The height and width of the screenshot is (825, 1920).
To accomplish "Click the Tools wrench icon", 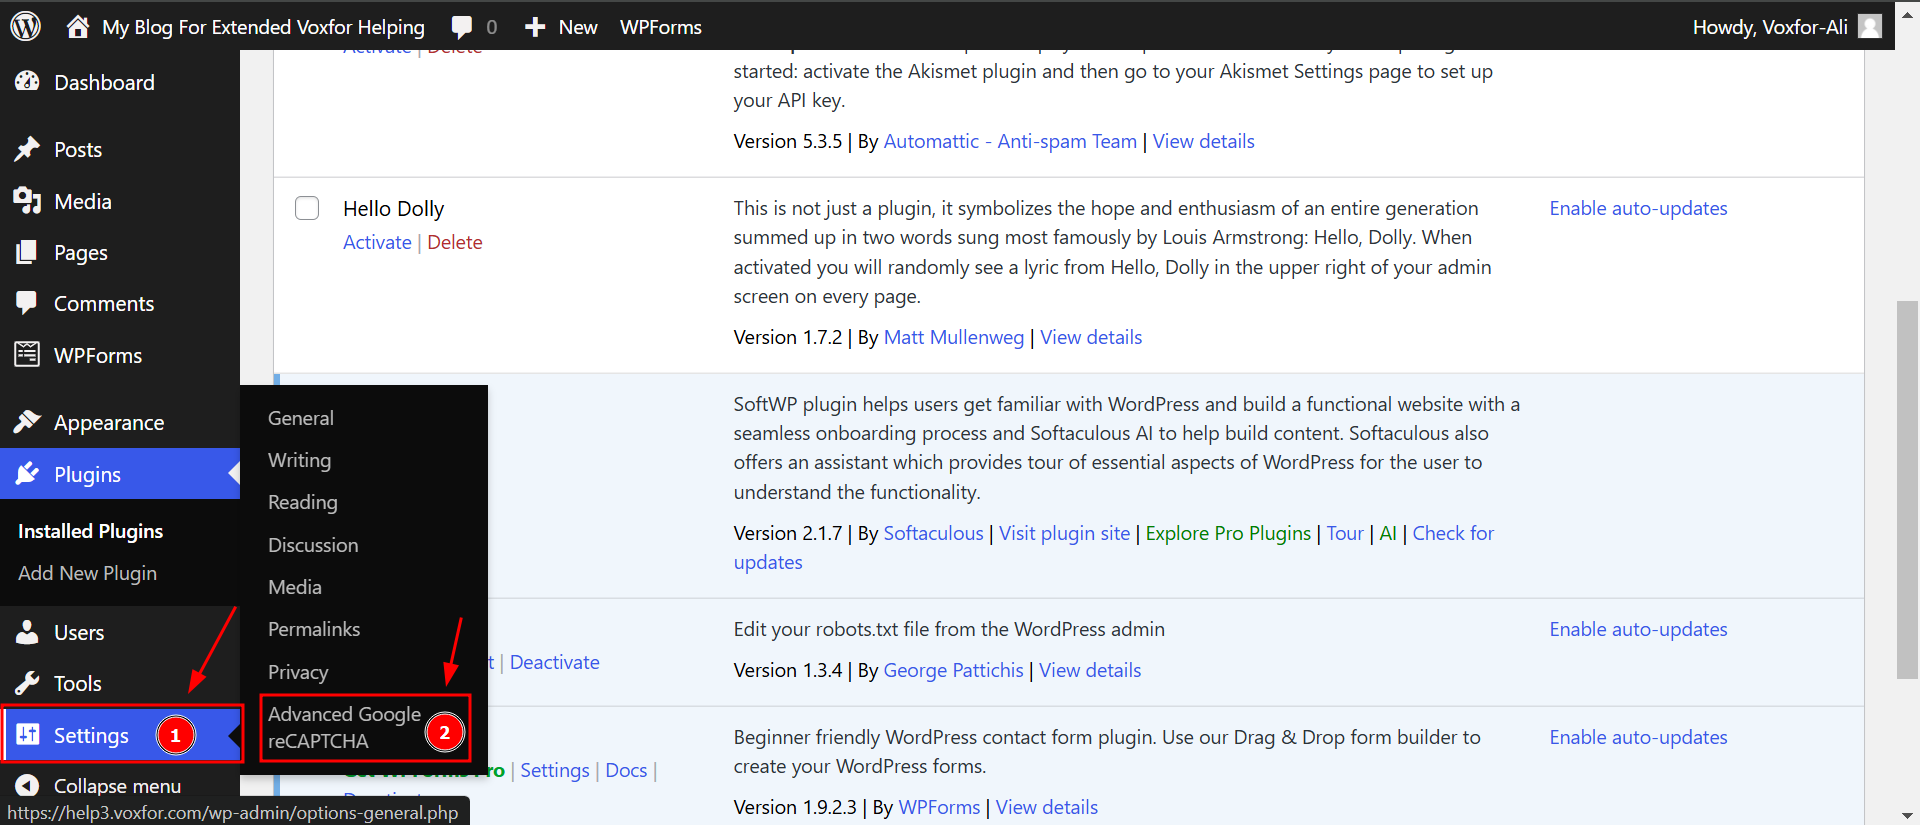I will coord(27,683).
